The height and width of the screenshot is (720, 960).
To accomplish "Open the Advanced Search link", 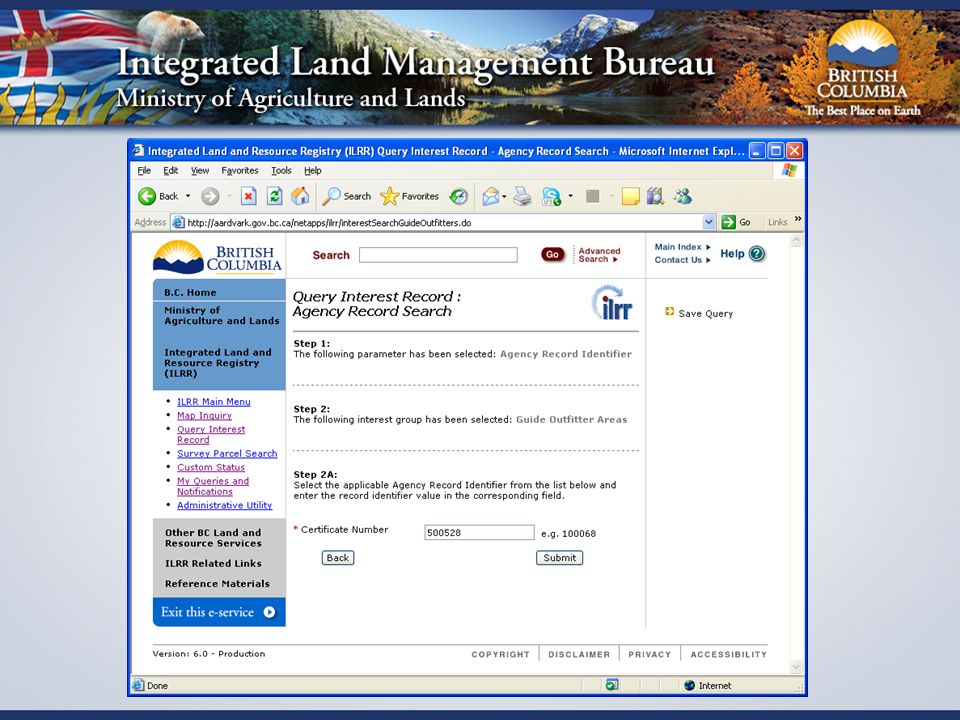I will (599, 255).
